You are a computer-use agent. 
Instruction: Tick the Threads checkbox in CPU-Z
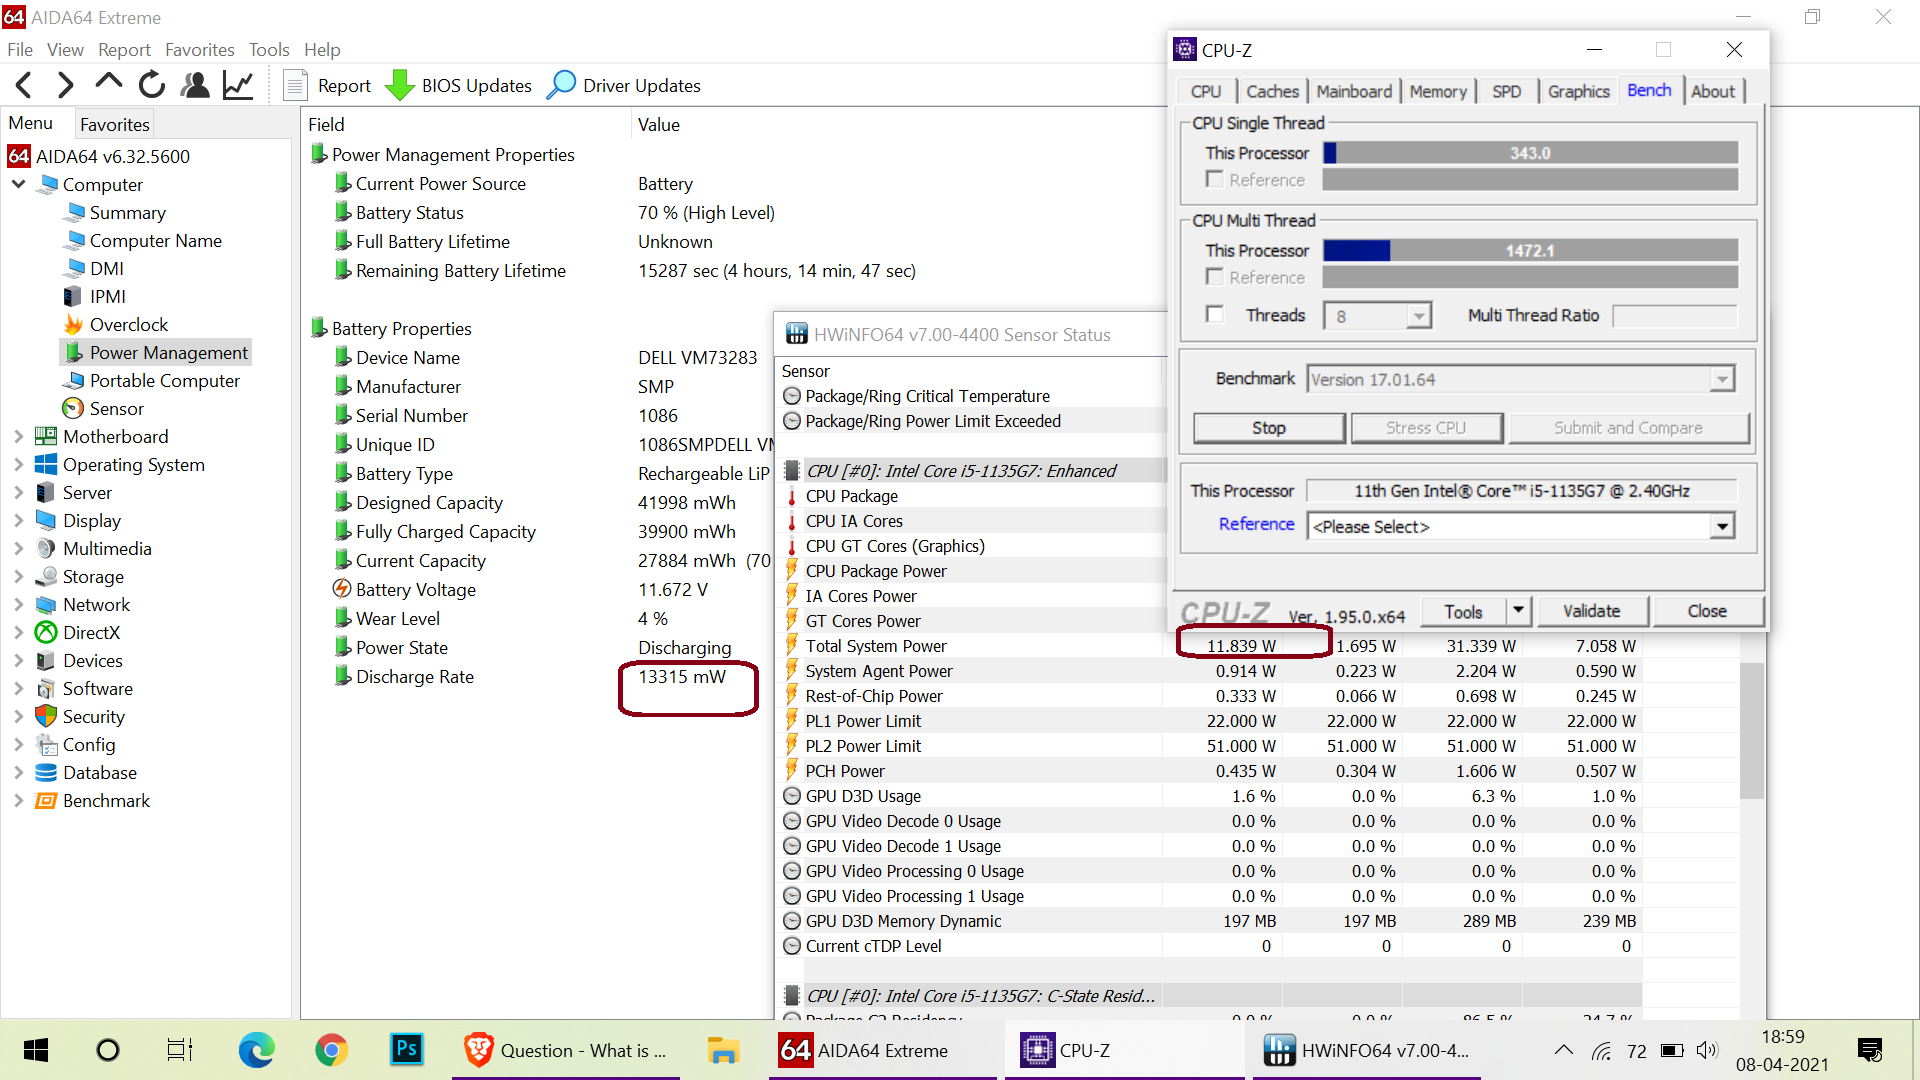1215,315
